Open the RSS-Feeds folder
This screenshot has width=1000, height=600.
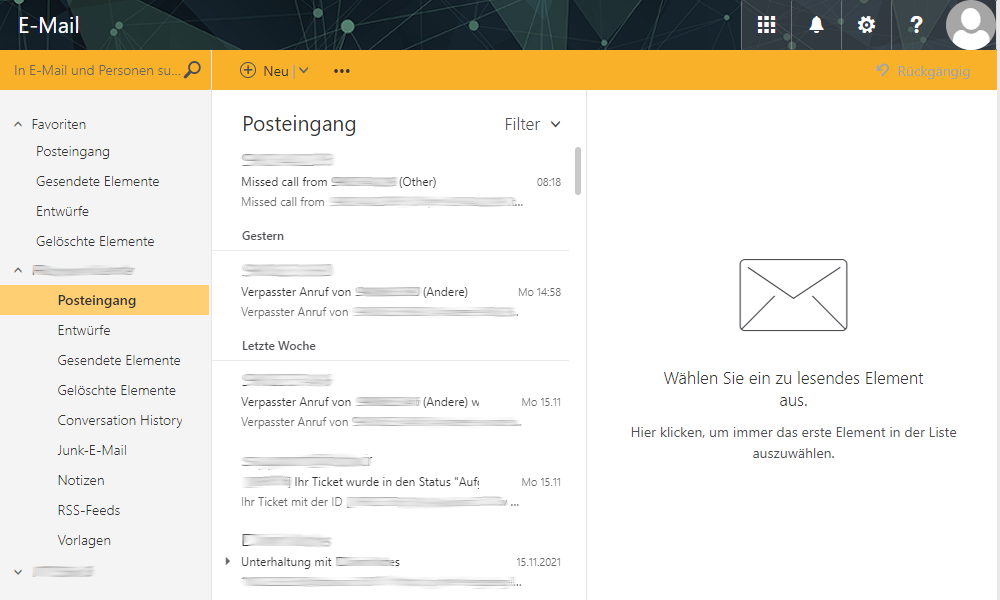89,510
